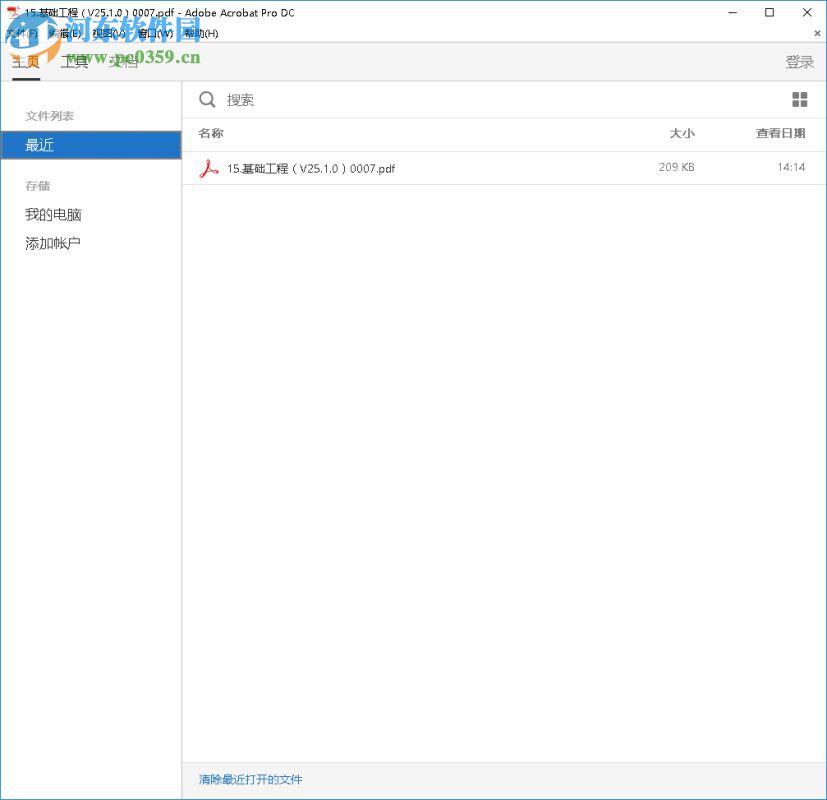This screenshot has width=827, height=800.
Task: Click the 搜索 input field
Action: coord(300,100)
